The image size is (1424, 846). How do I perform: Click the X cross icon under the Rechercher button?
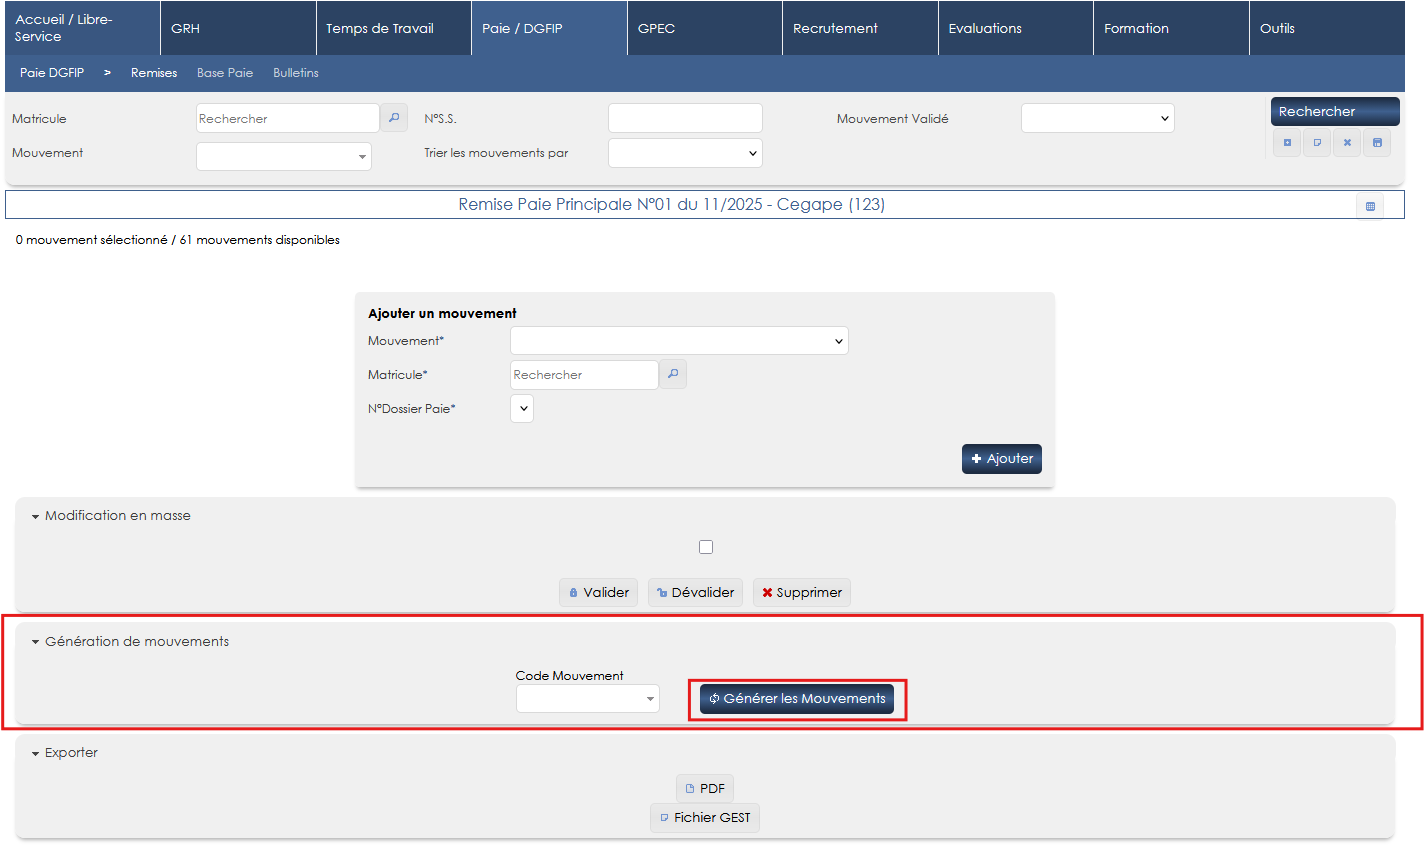coord(1347,143)
